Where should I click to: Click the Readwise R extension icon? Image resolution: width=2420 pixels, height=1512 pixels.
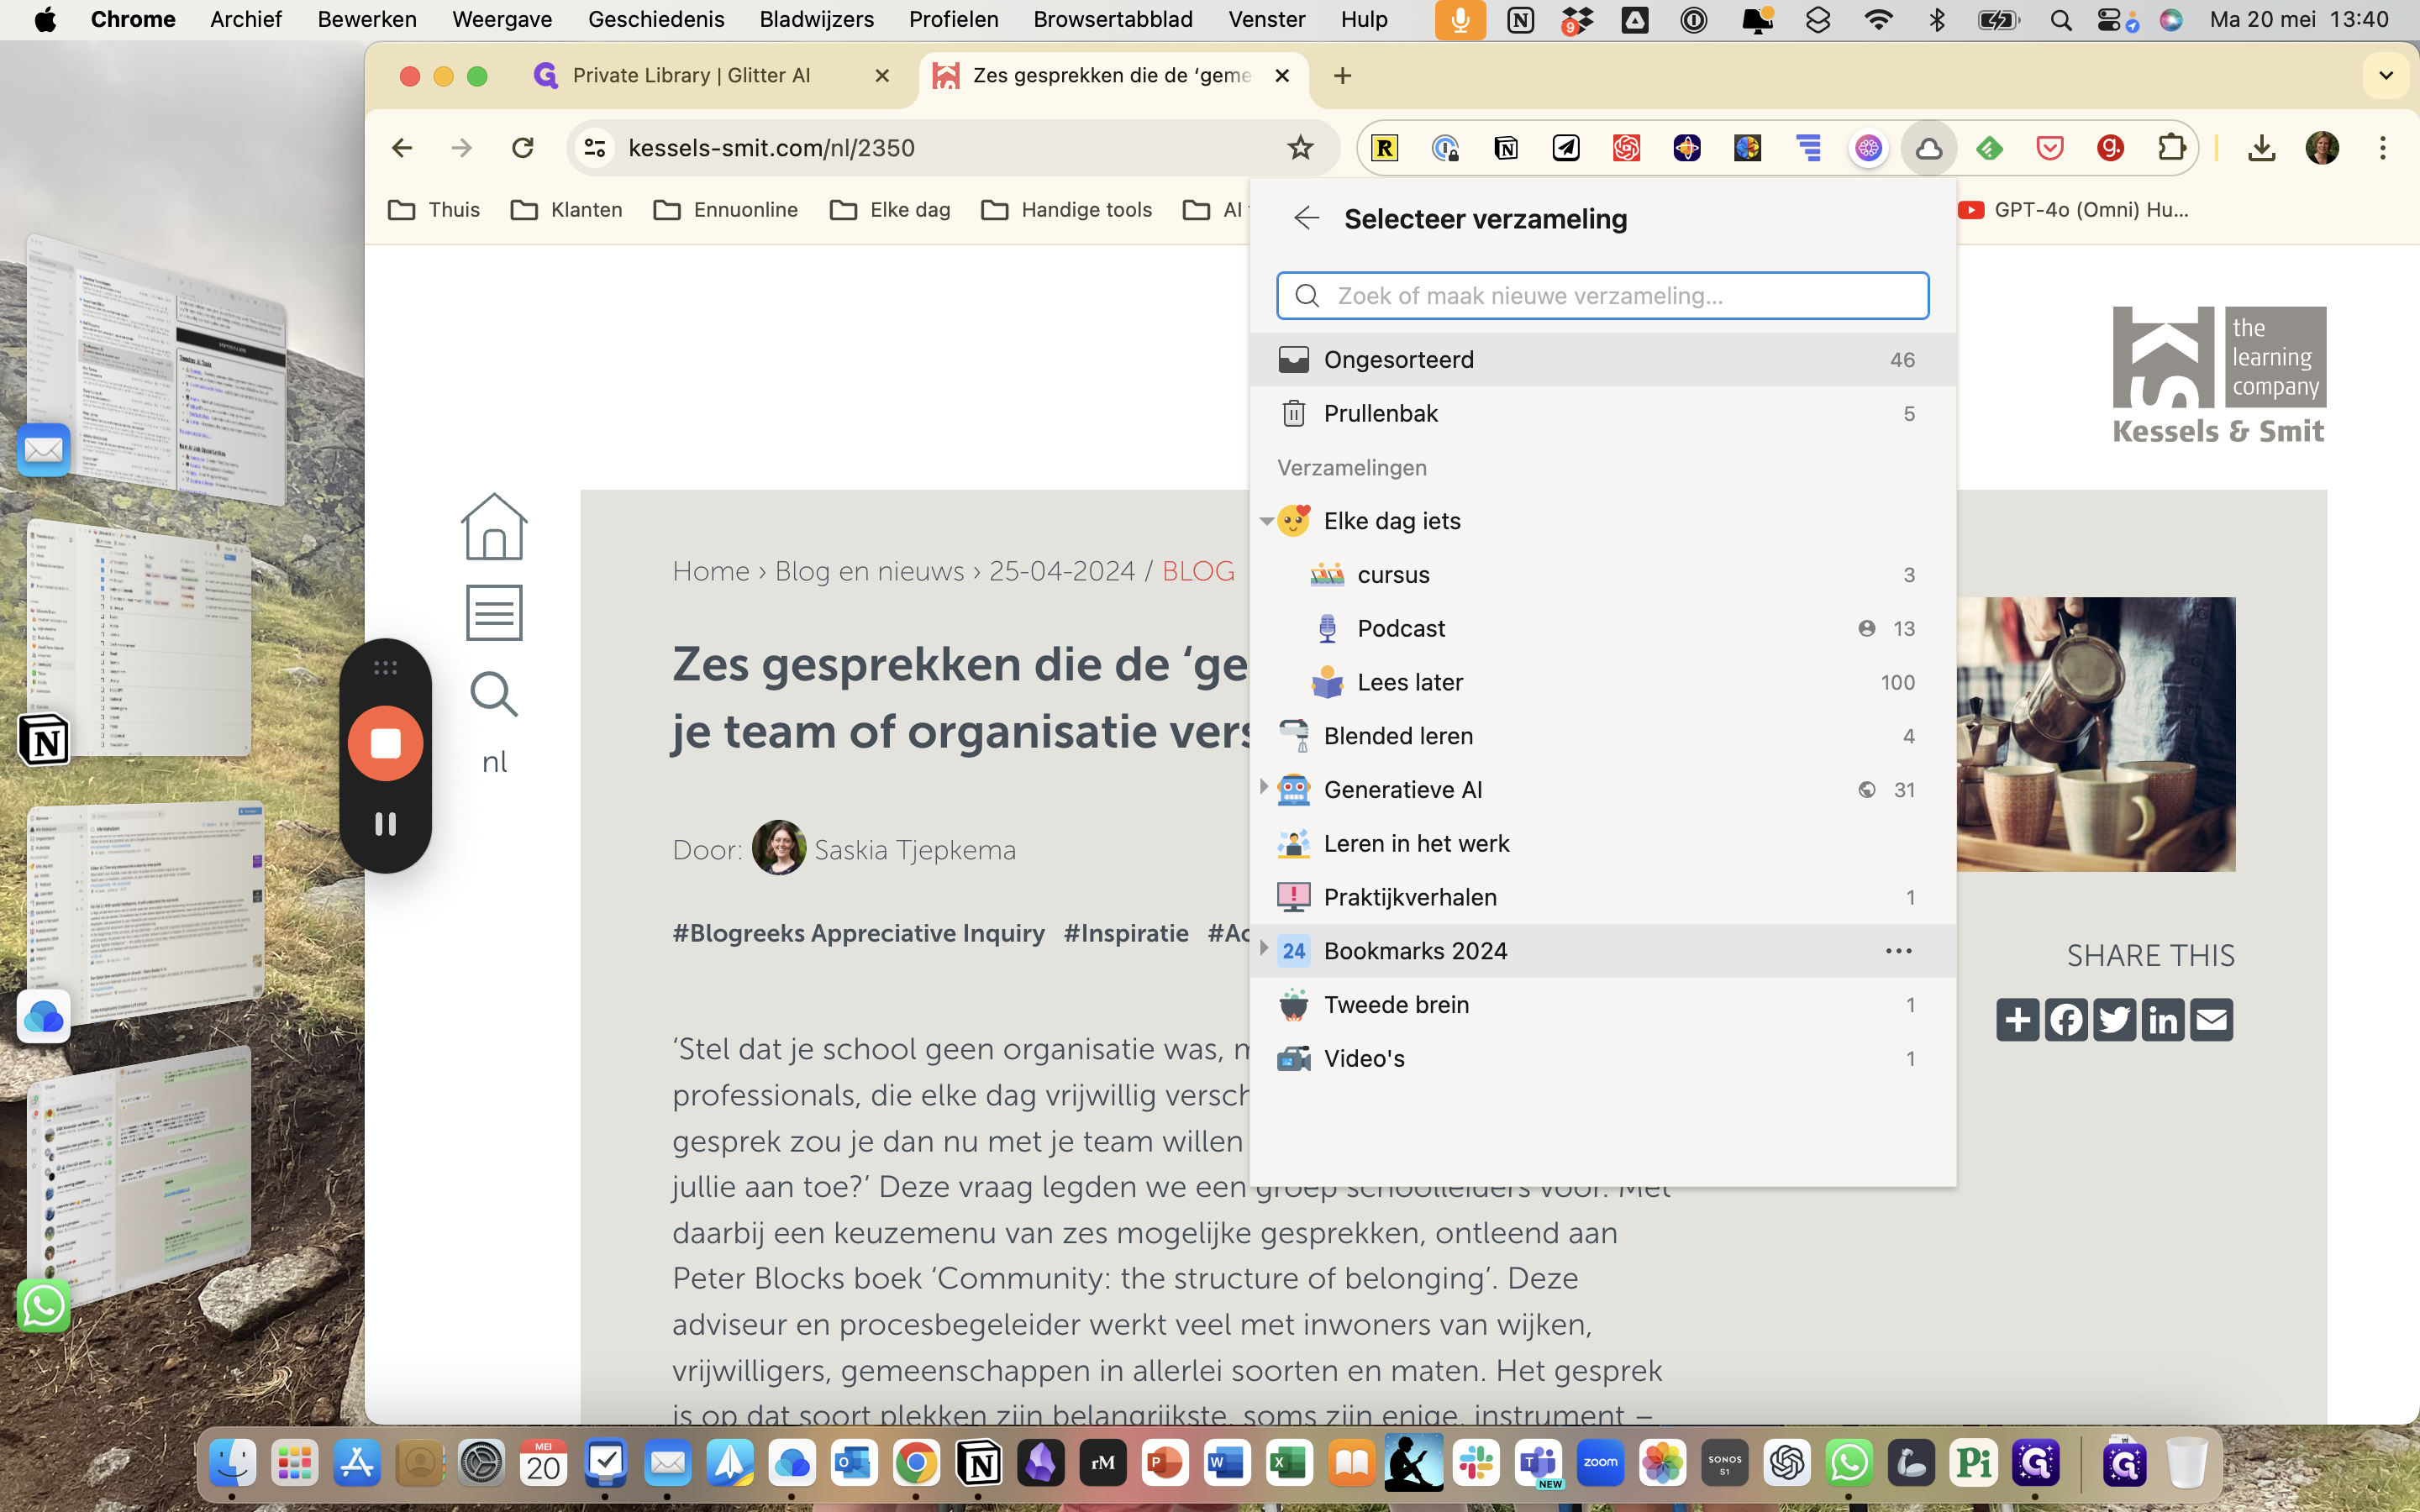click(1384, 148)
